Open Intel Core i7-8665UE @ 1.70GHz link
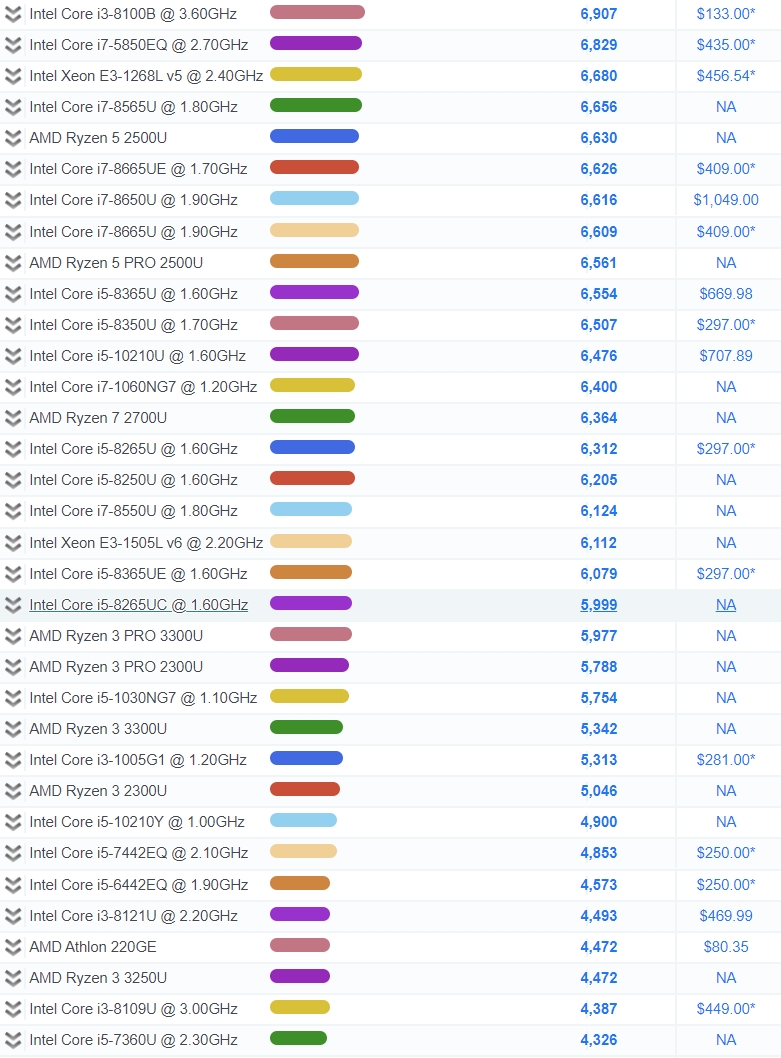781x1058 pixels. pyautogui.click(x=138, y=169)
